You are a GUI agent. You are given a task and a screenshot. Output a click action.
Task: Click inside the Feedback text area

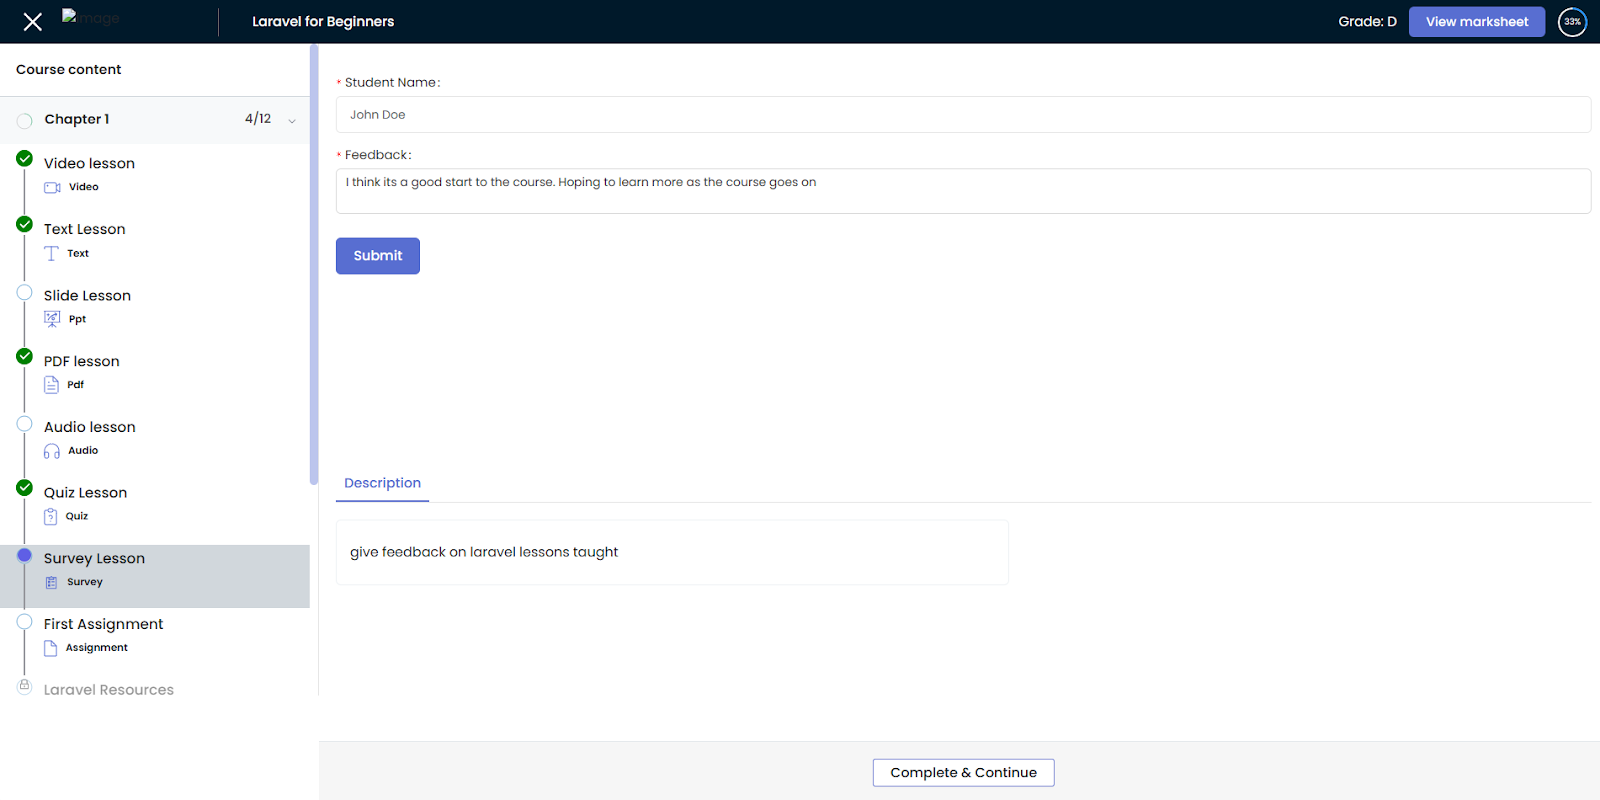pyautogui.click(x=963, y=191)
